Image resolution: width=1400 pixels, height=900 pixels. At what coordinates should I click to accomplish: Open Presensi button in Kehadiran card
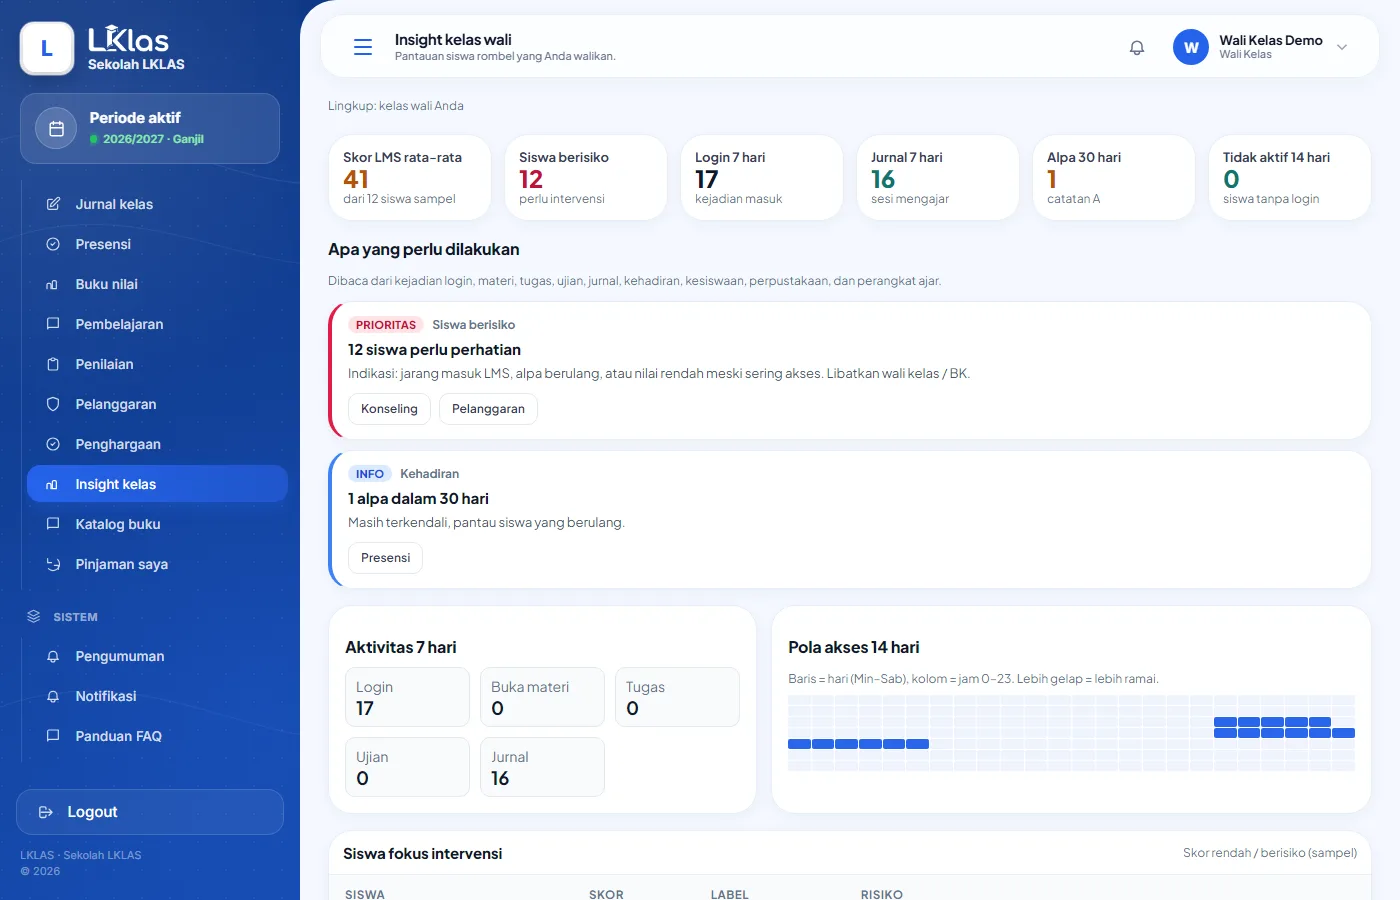tap(385, 558)
